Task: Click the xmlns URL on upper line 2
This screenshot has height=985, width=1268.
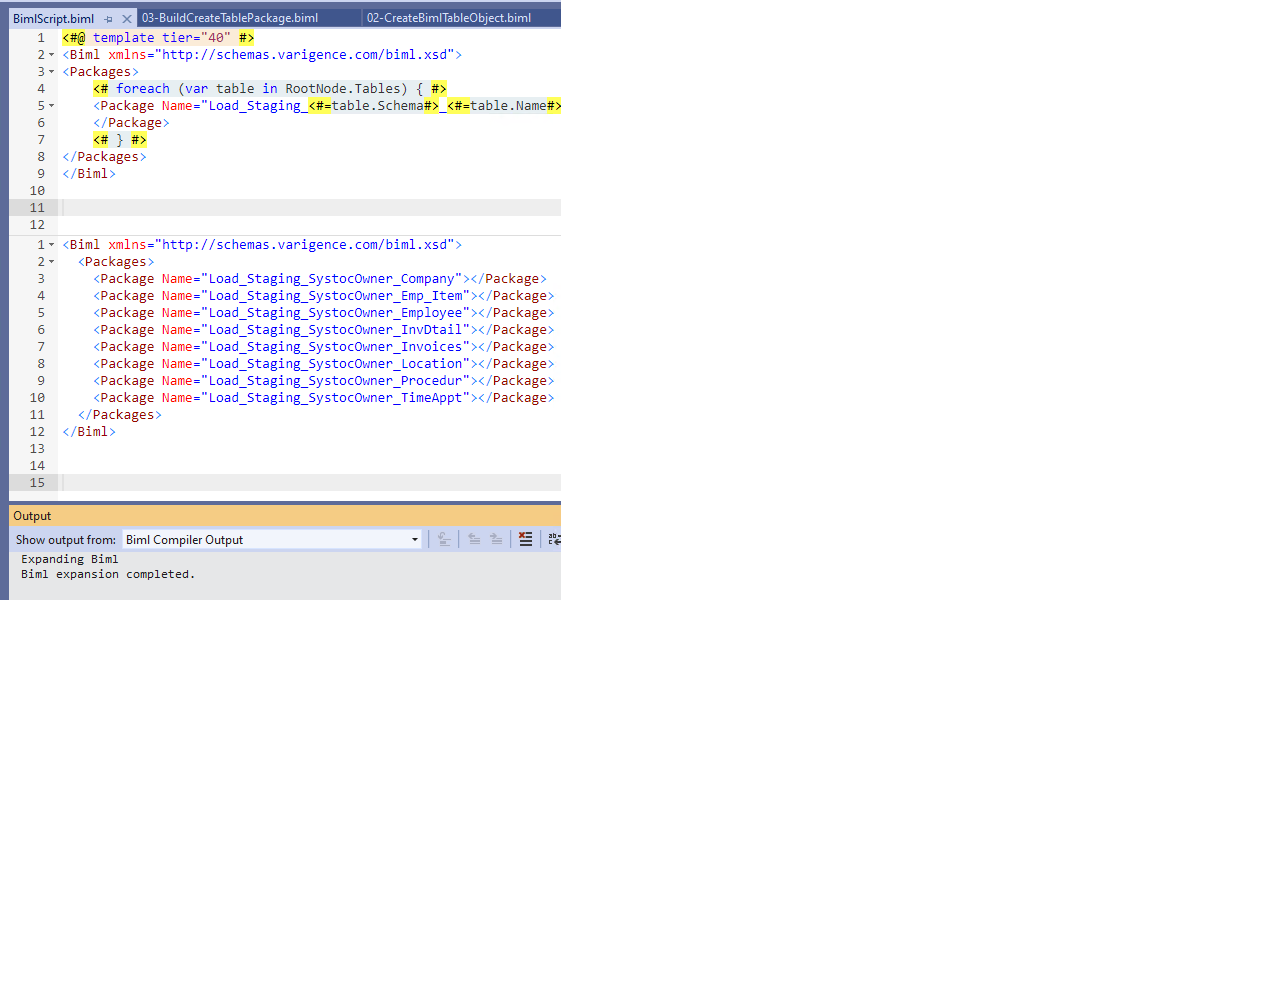Action: pyautogui.click(x=308, y=55)
